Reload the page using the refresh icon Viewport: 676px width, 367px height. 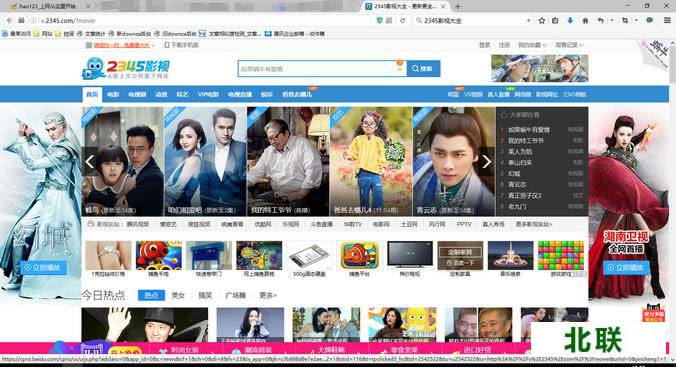point(403,20)
